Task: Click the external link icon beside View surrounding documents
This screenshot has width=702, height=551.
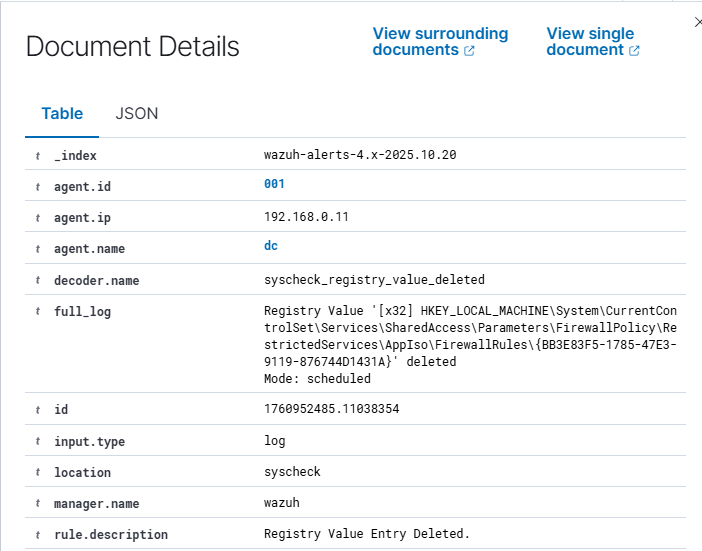Action: (x=470, y=51)
